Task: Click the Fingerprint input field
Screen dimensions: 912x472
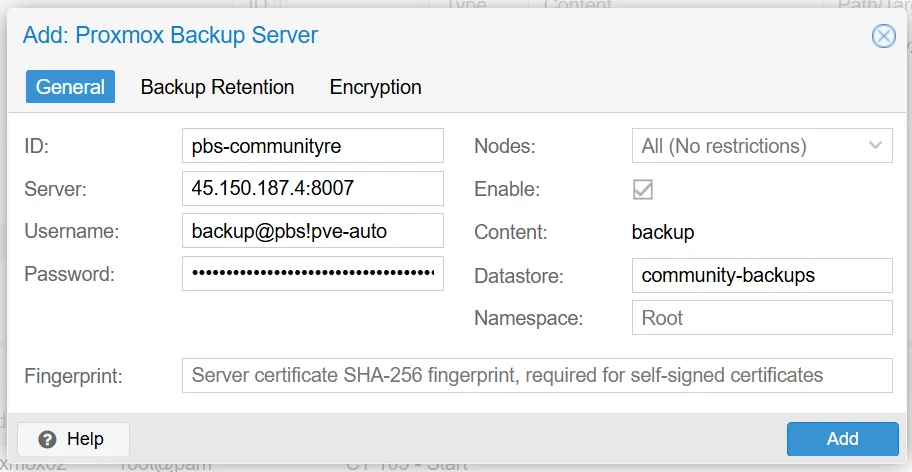Action: coord(537,376)
